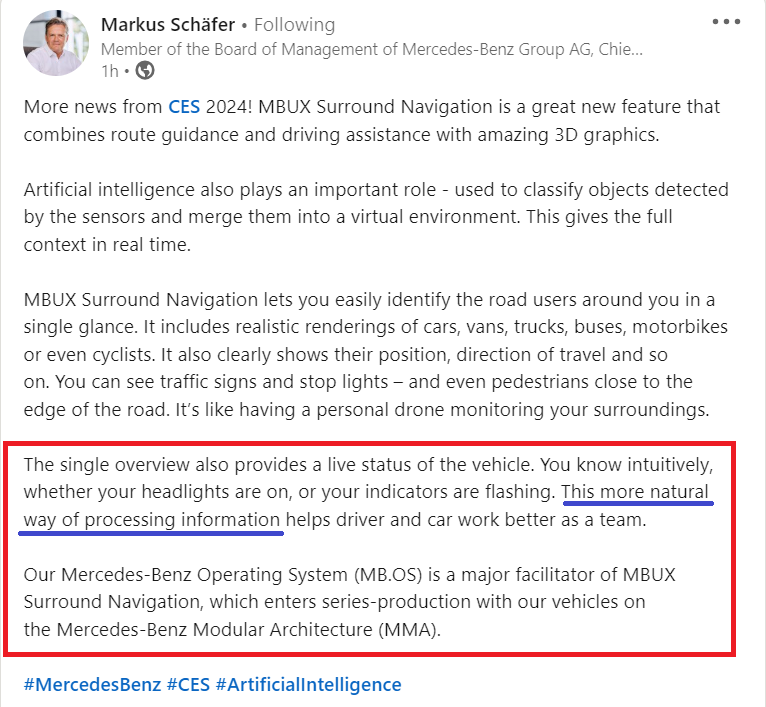
Task: Click the underlined 'way of processing information' text
Action: tap(151, 520)
